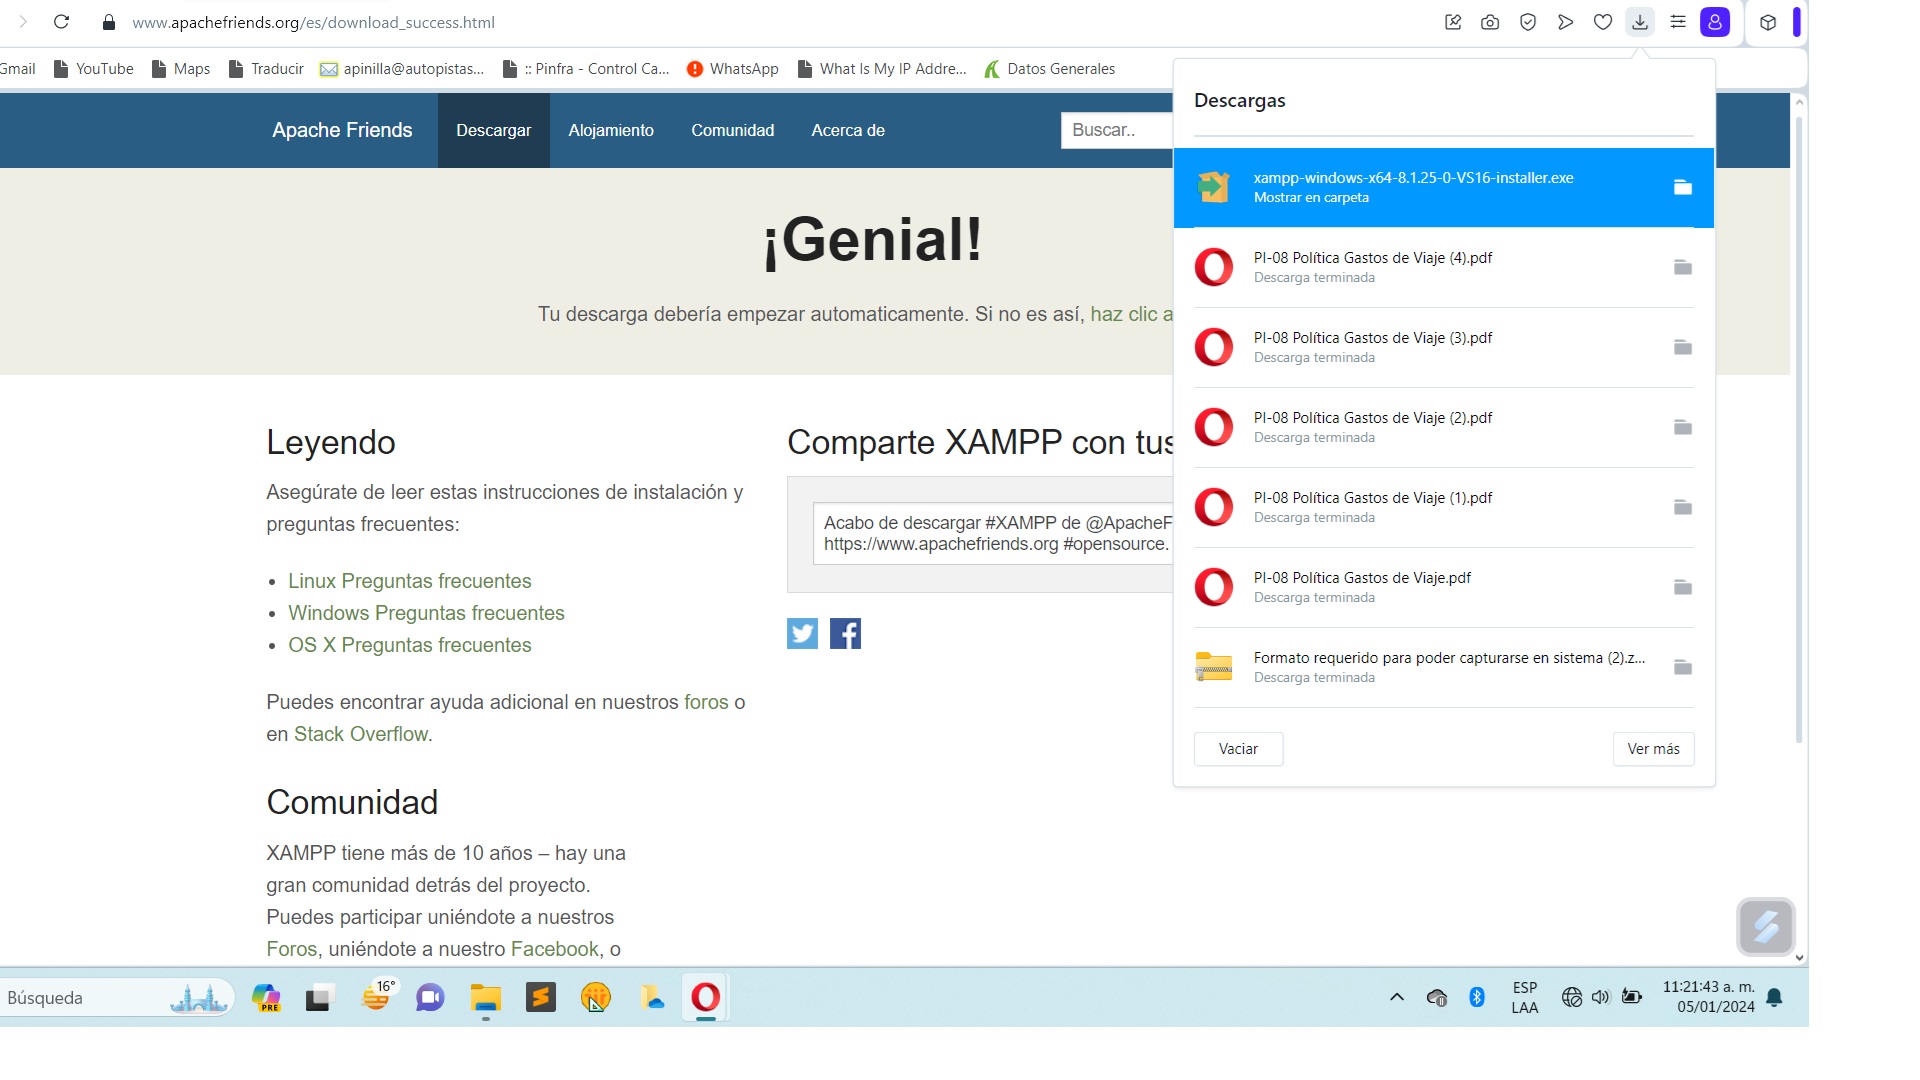Screen dimensions: 1920x1080
Task: Show xampp installer in folder
Action: click(1683, 187)
